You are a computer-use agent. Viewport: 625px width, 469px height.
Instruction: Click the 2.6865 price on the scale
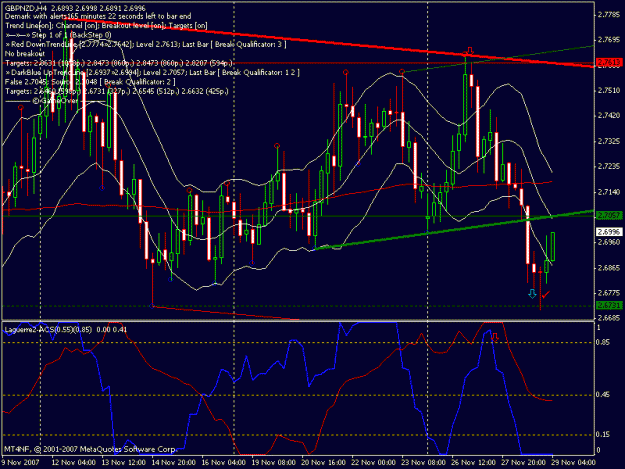609,268
